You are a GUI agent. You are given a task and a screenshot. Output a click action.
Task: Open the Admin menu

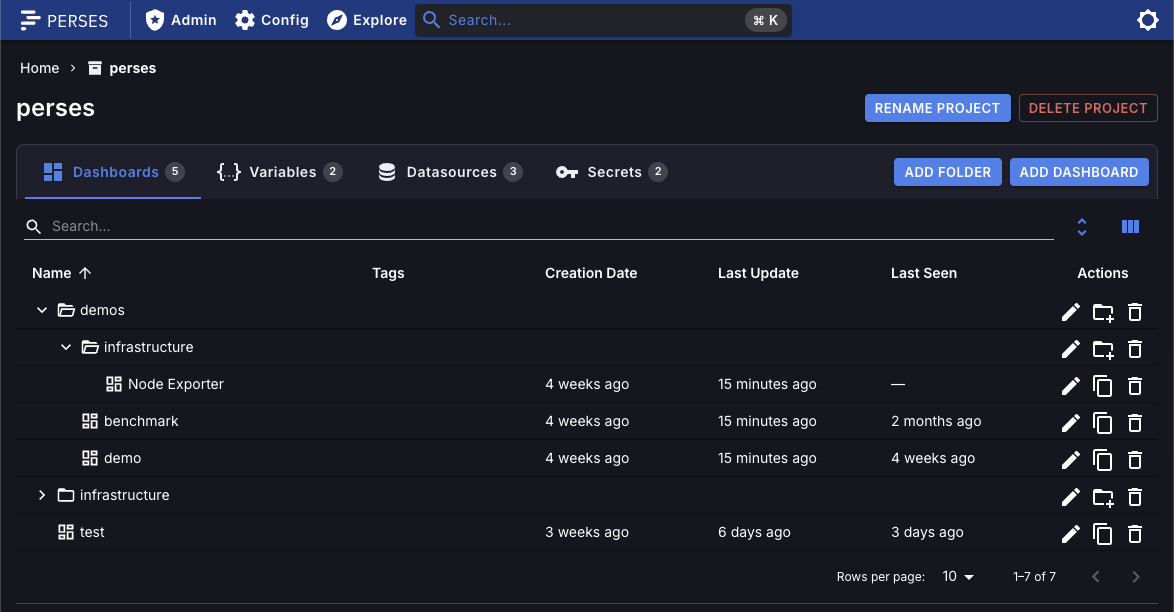coord(180,20)
